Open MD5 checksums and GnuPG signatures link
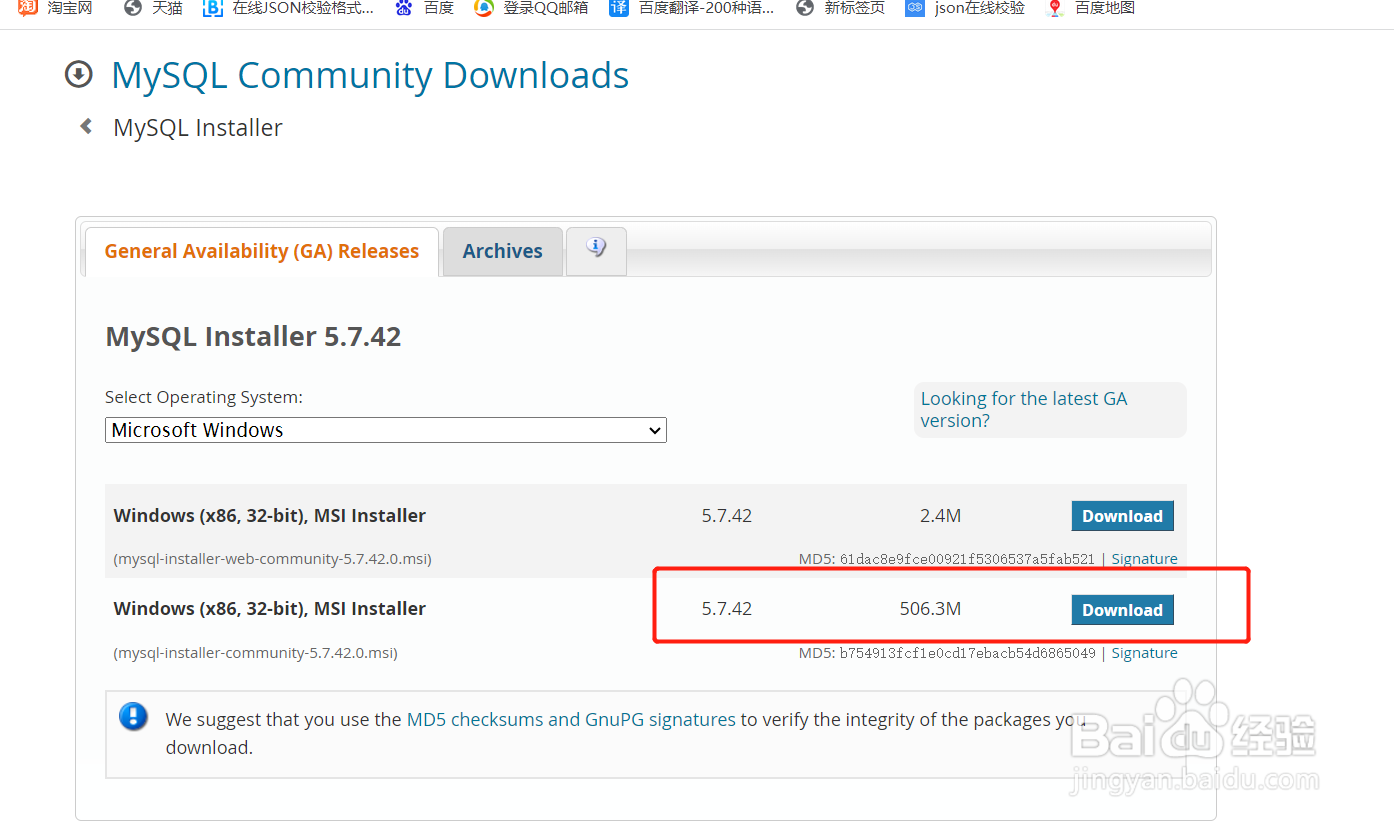1394x827 pixels. click(571, 719)
